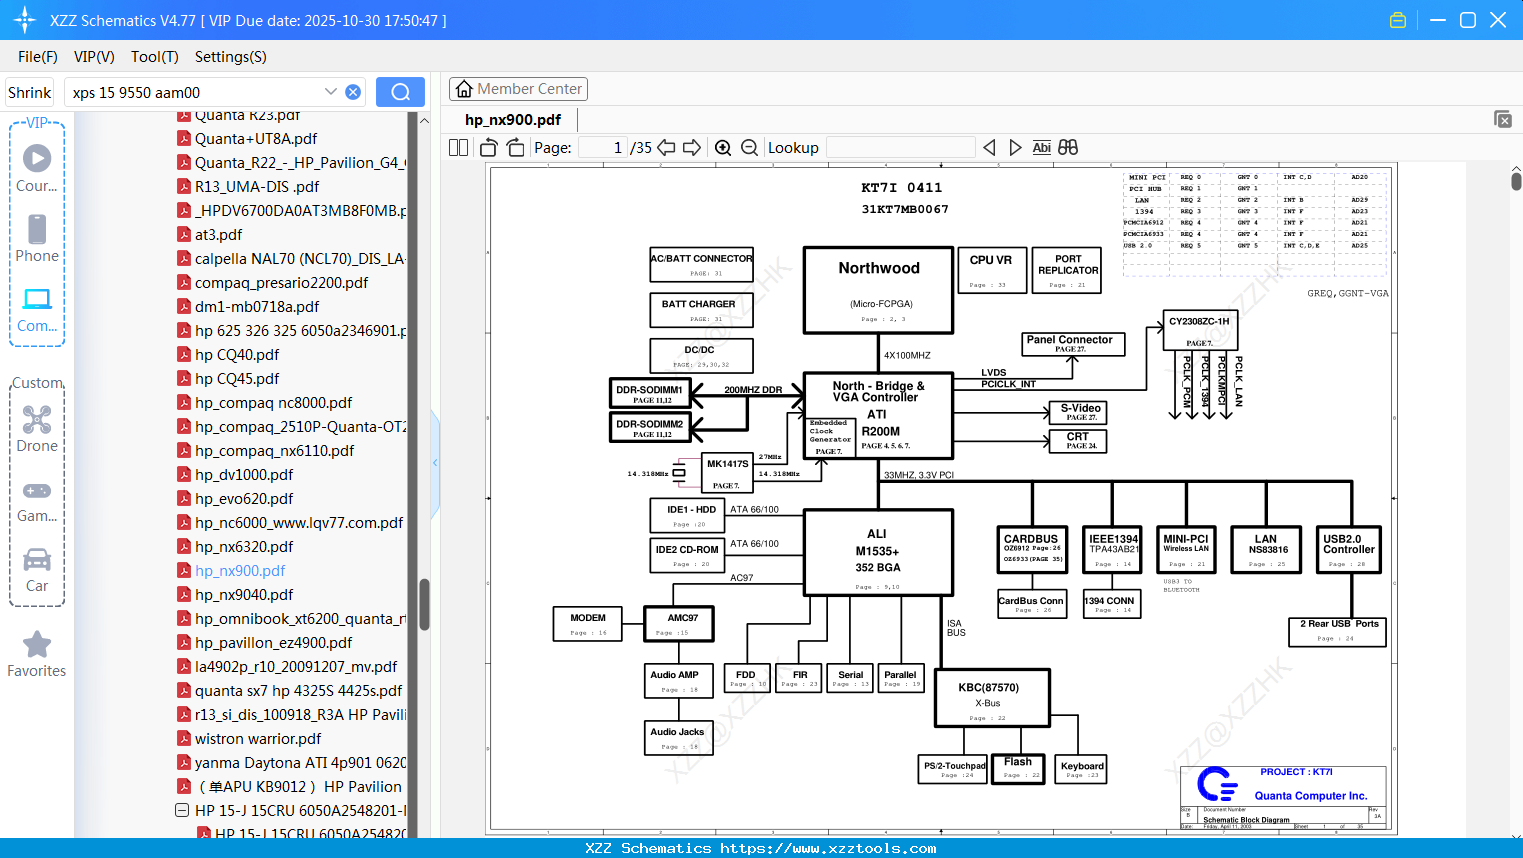Screen dimensions: 1523x858
Task: Open the Tool(T) menu
Action: pos(155,57)
